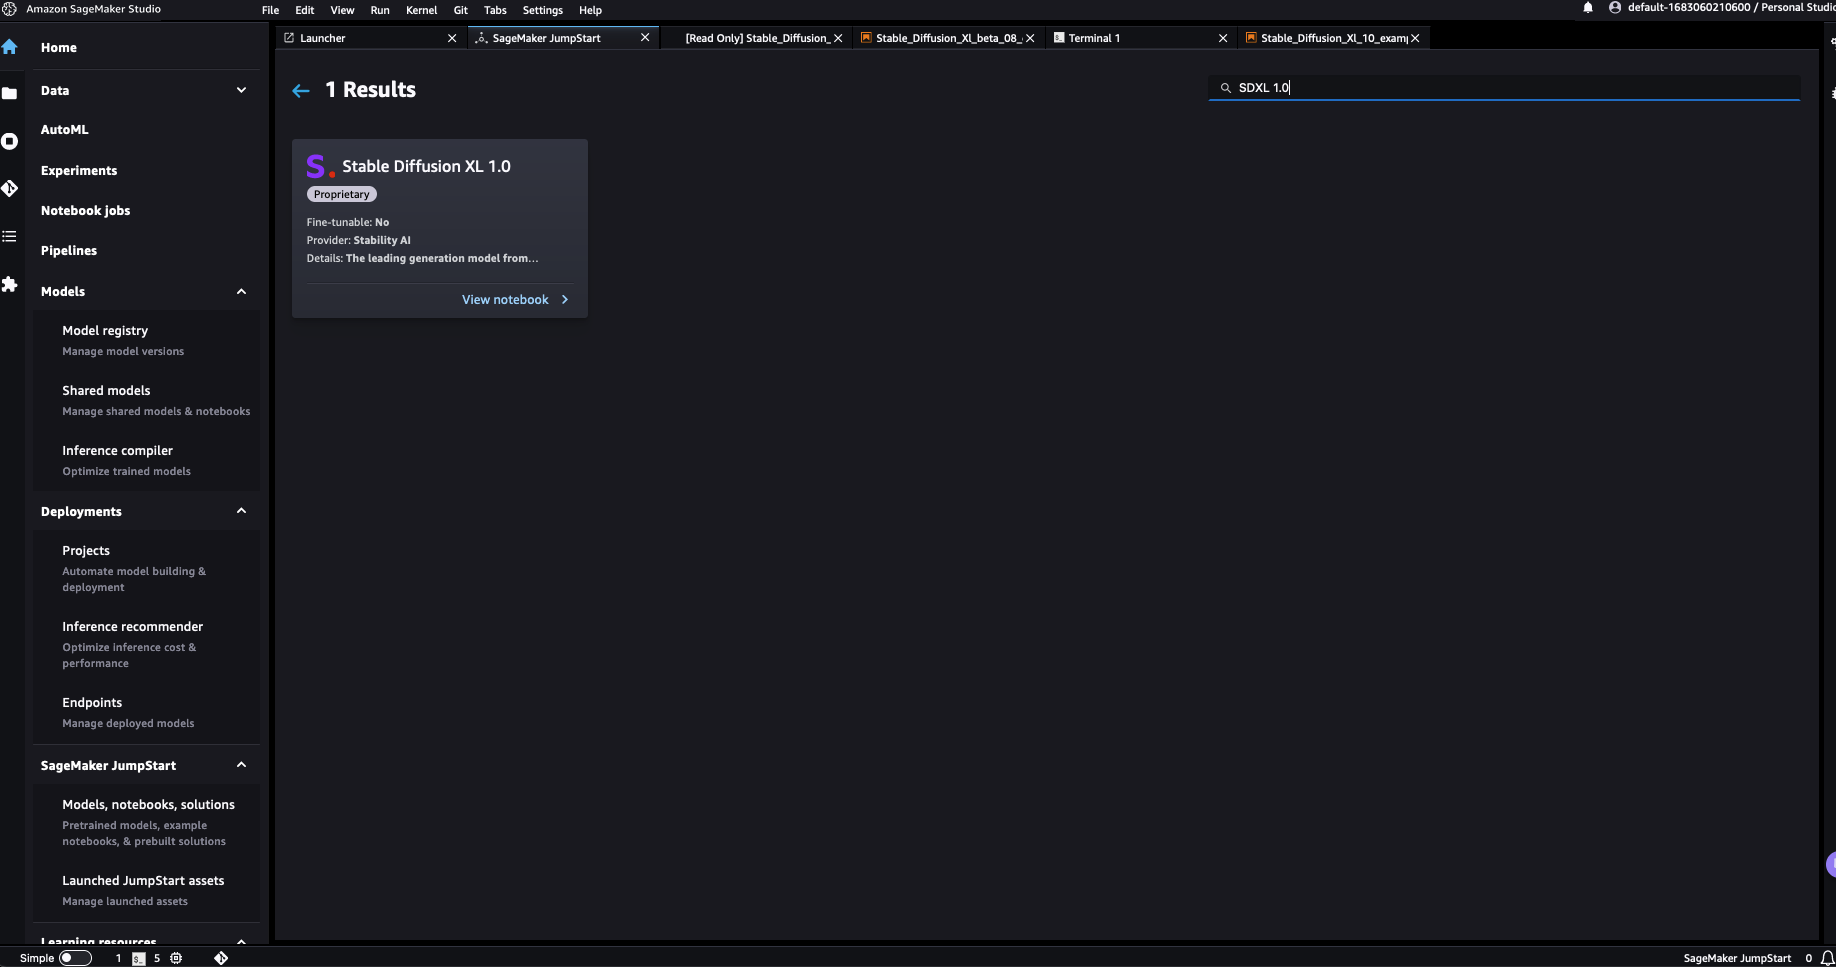Open the View menu
The image size is (1836, 967).
342,10
